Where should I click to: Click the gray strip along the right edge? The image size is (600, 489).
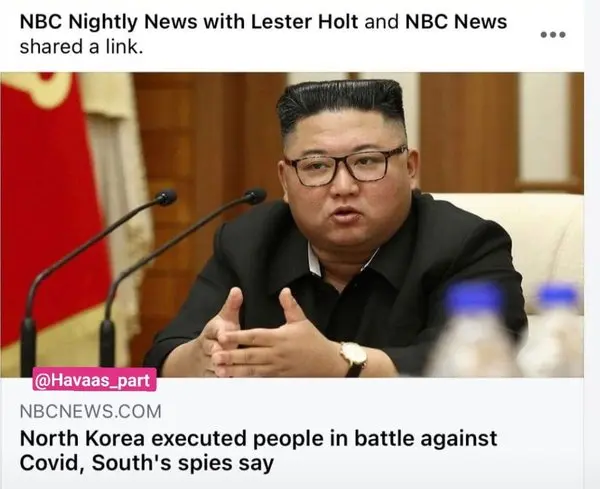592,244
